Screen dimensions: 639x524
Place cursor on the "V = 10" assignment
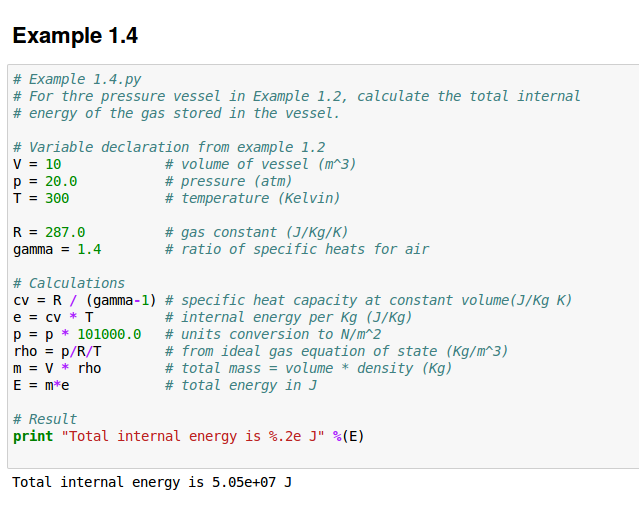pyautogui.click(x=37, y=164)
